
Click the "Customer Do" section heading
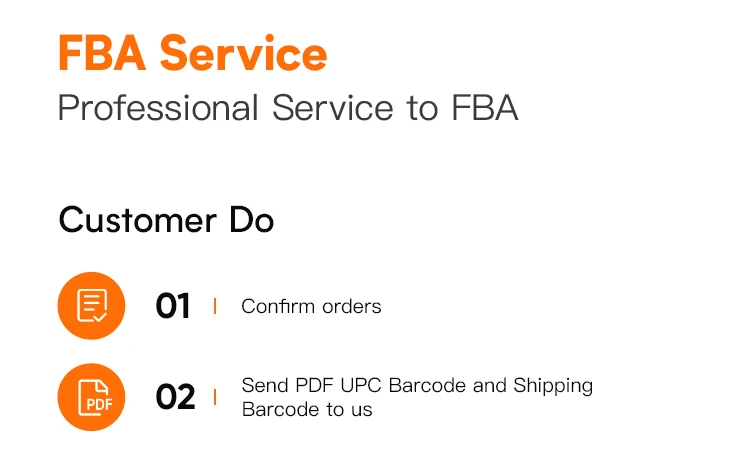point(166,220)
